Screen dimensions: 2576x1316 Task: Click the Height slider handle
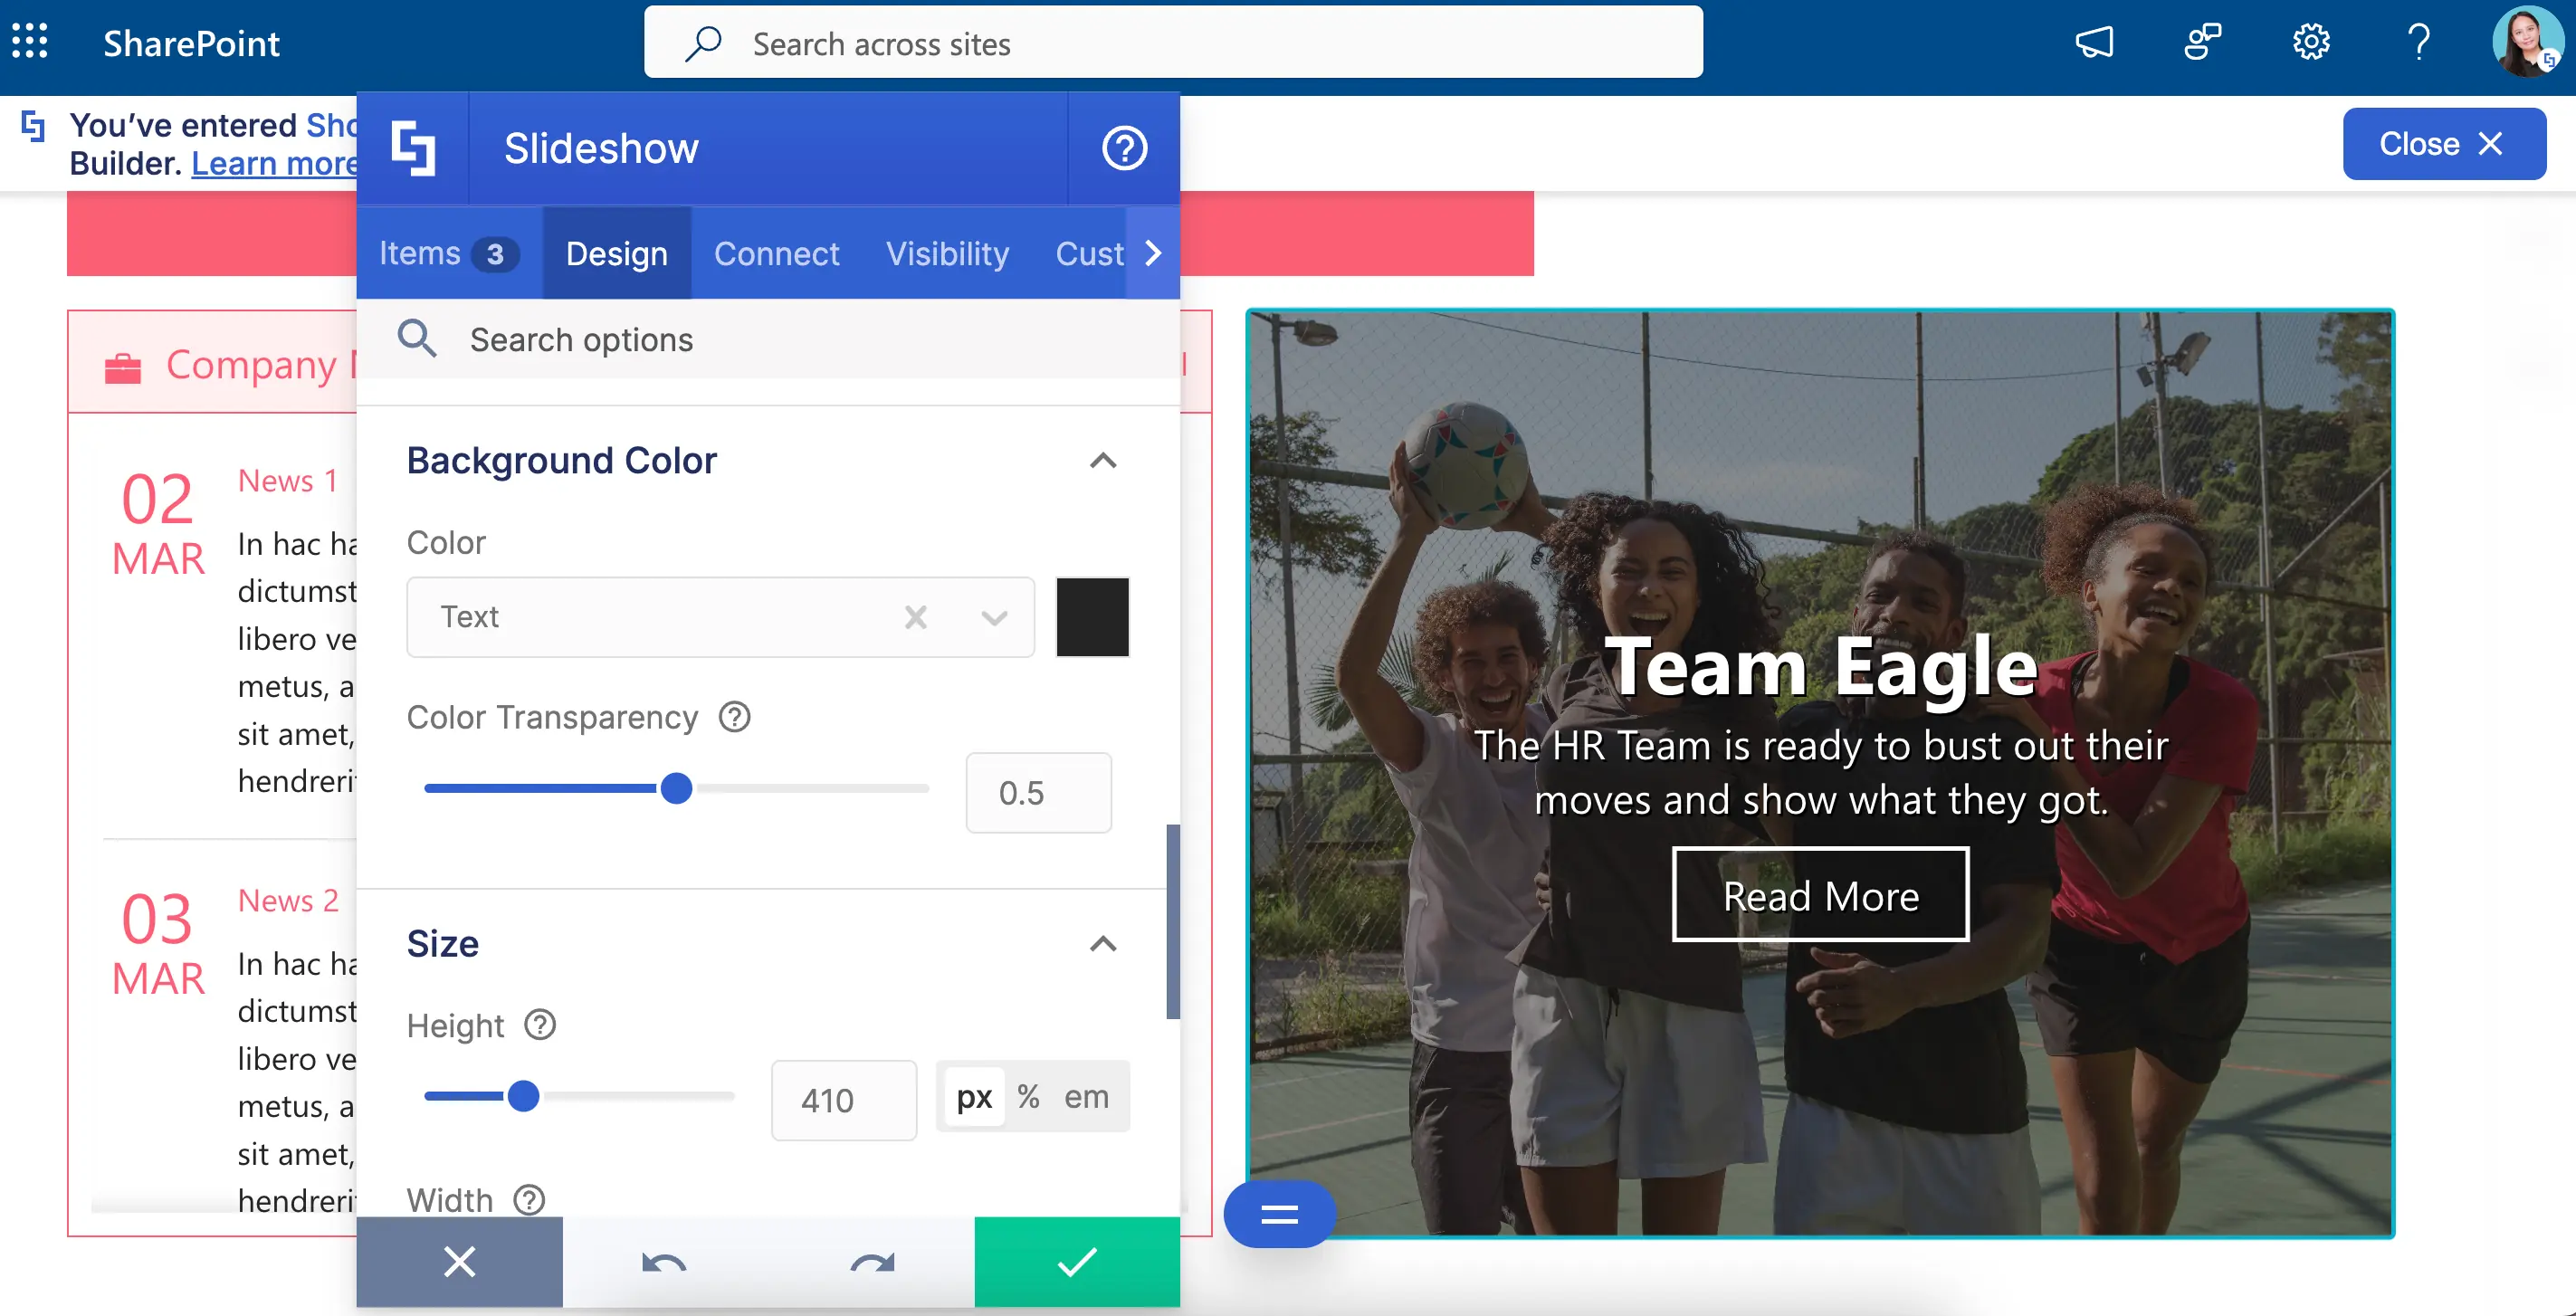[523, 1096]
